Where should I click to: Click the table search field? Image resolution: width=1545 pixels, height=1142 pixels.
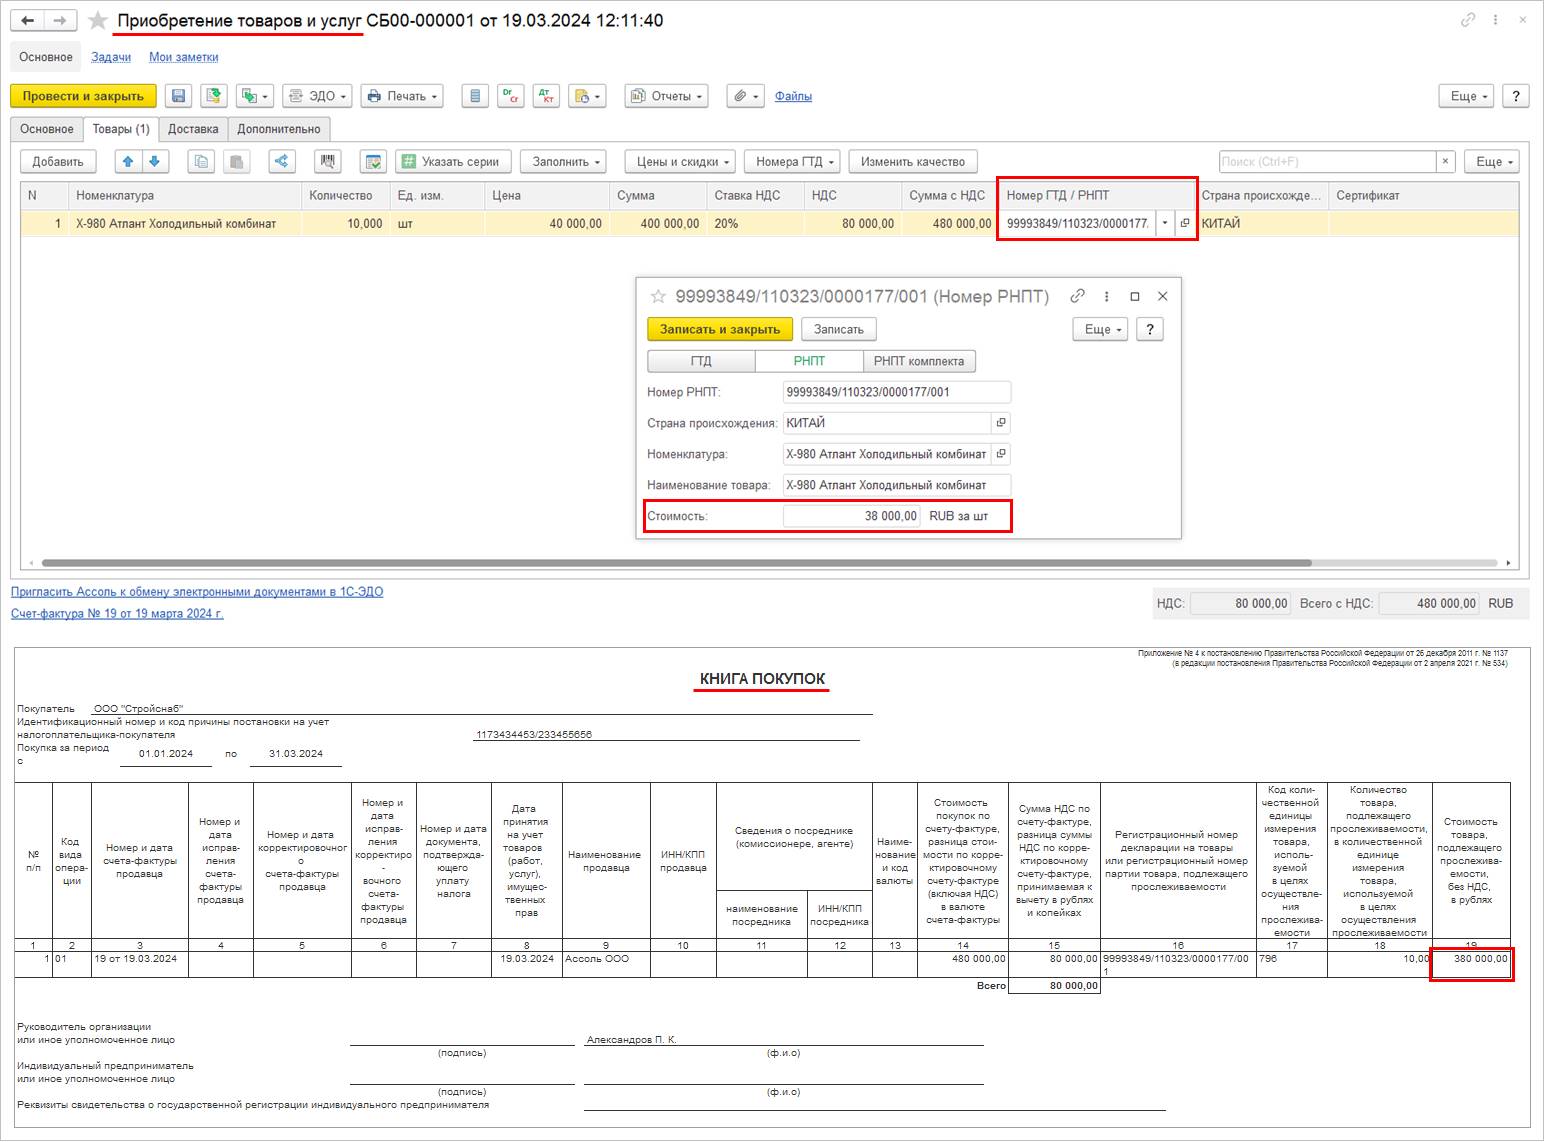point(1327,162)
